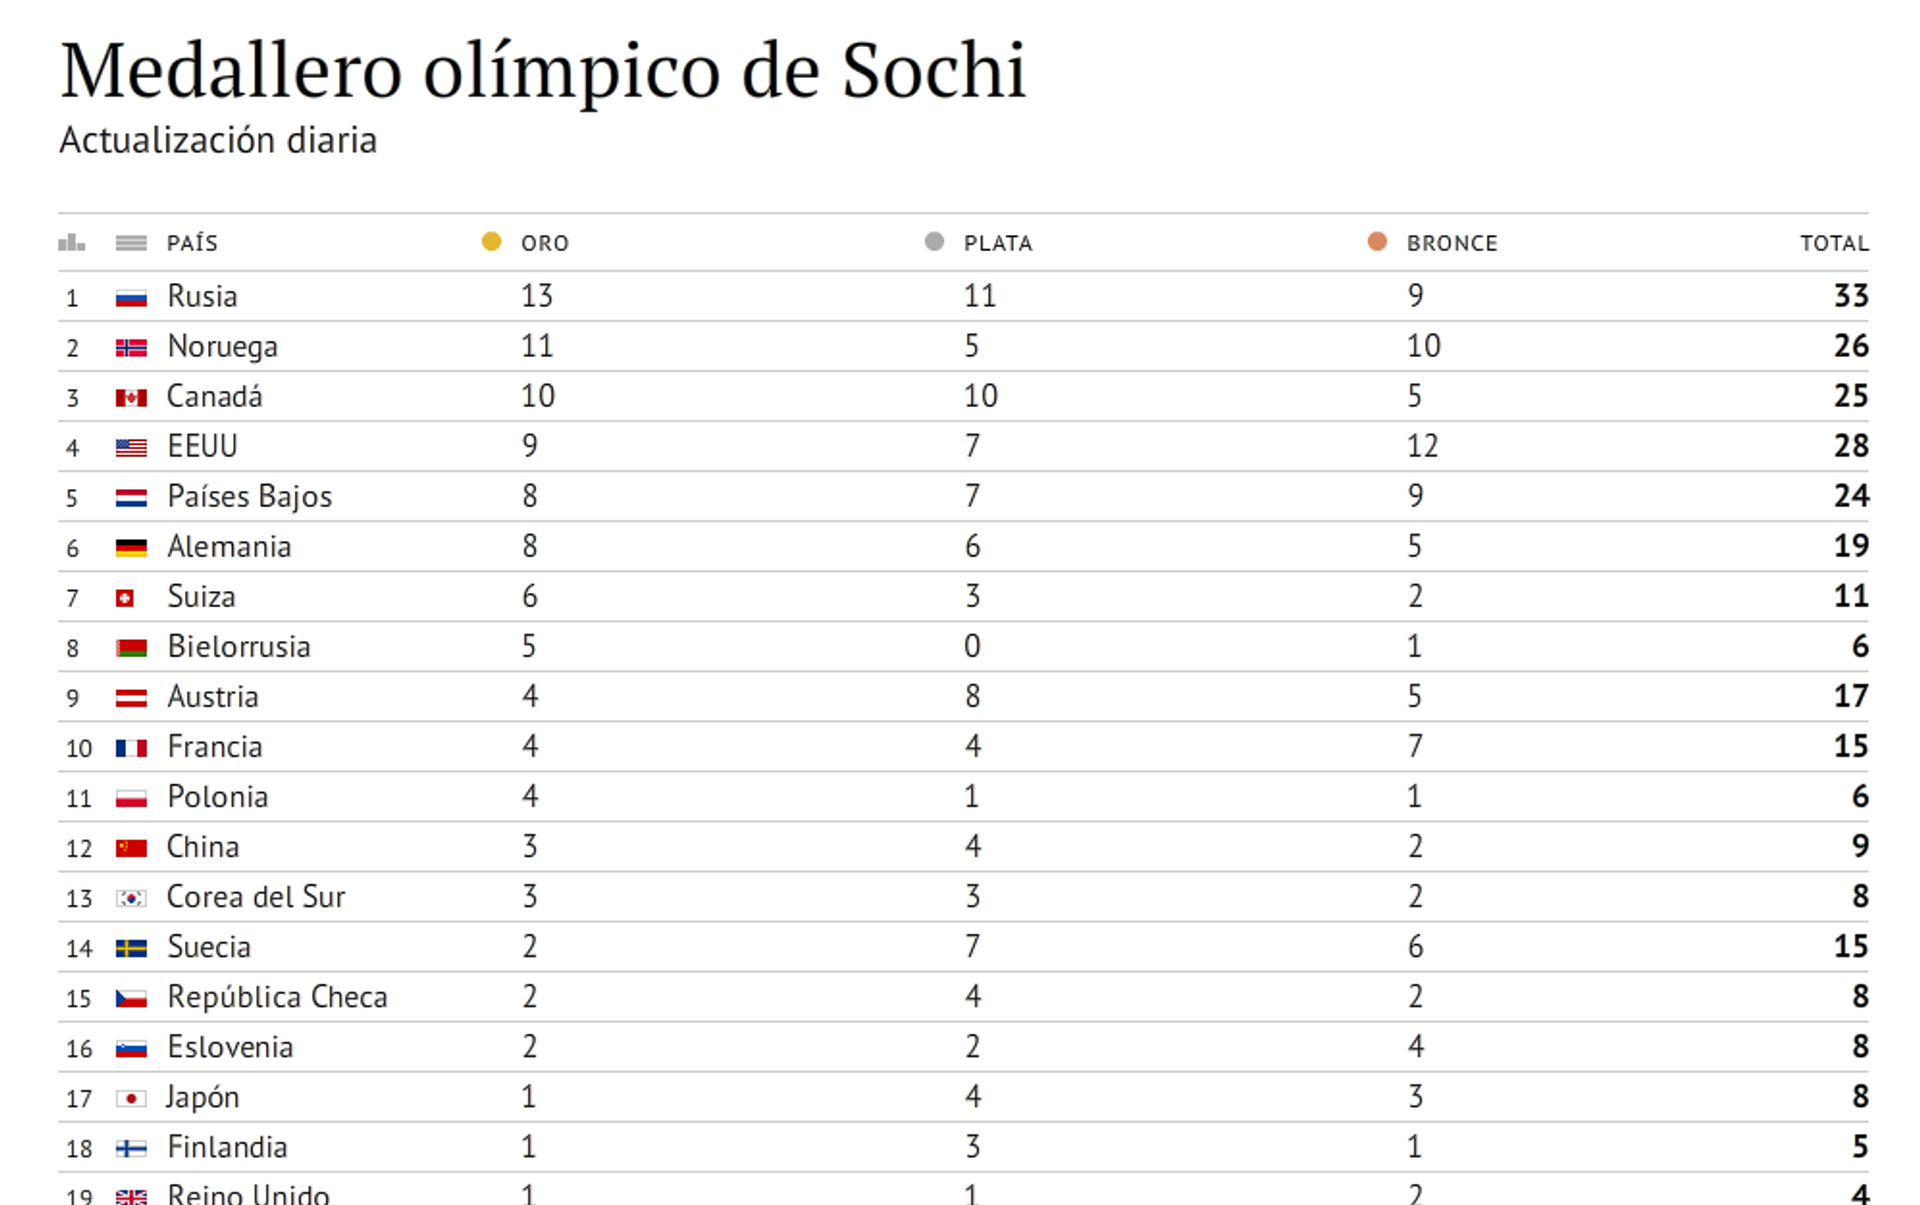
Task: Sort by the BRONCE column header
Action: click(x=1451, y=243)
